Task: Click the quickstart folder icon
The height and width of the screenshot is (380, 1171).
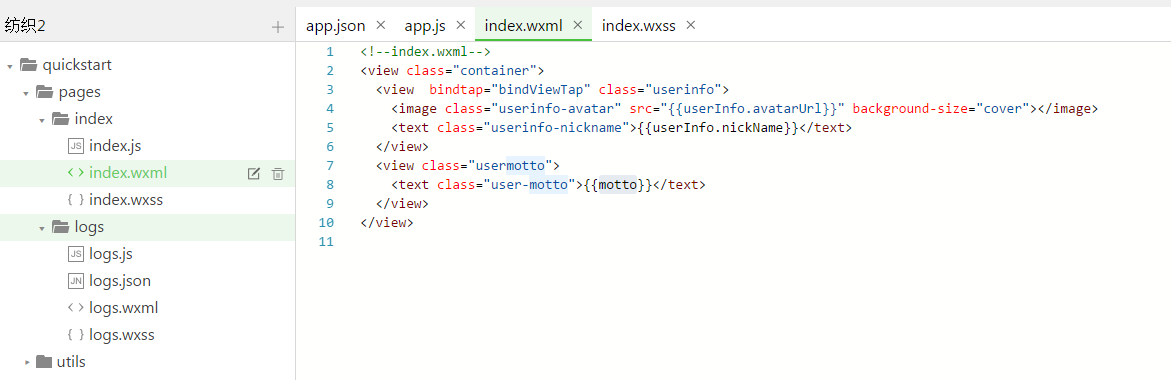Action: click(28, 65)
